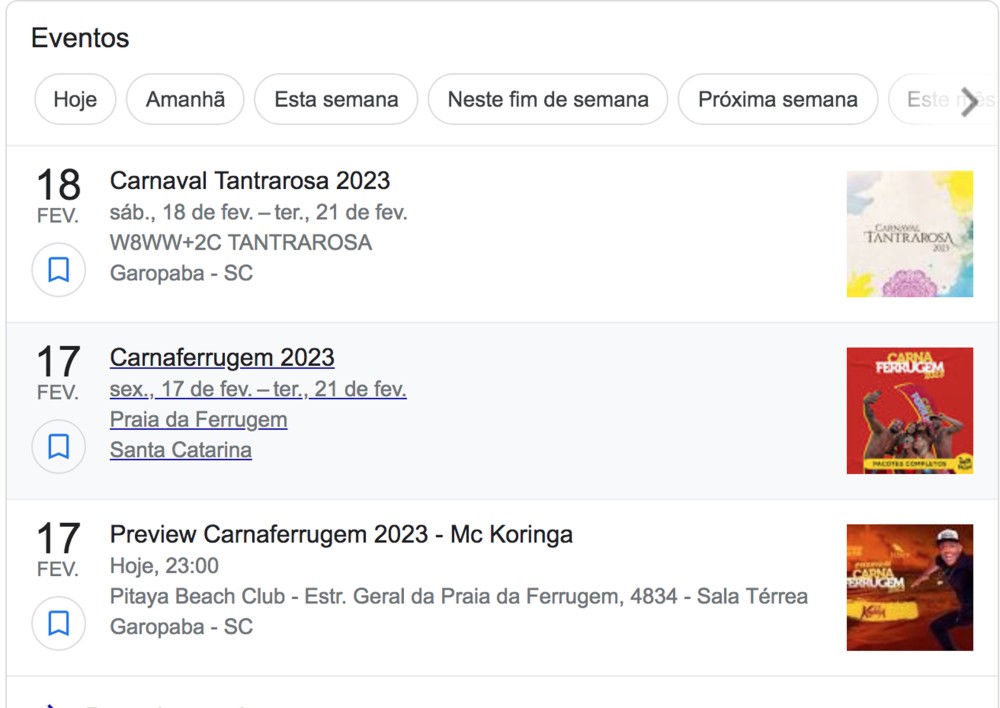Open the red Carnaferrugem poster thumbnail

point(909,411)
